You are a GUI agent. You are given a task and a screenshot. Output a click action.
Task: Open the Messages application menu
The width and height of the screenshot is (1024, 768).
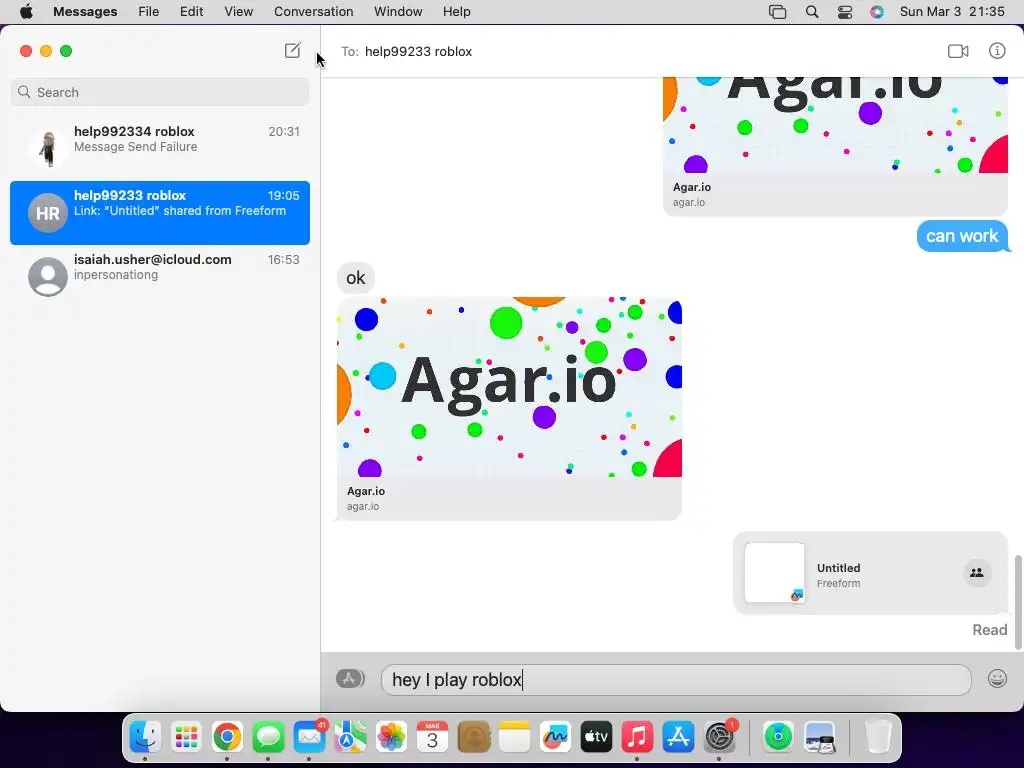point(85,12)
